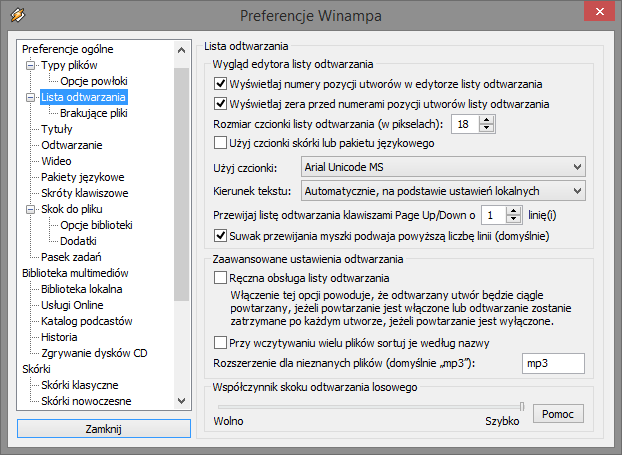Image resolution: width=622 pixels, height=455 pixels.
Task: Open 'Wideo' preferences page
Action: [x=56, y=161]
